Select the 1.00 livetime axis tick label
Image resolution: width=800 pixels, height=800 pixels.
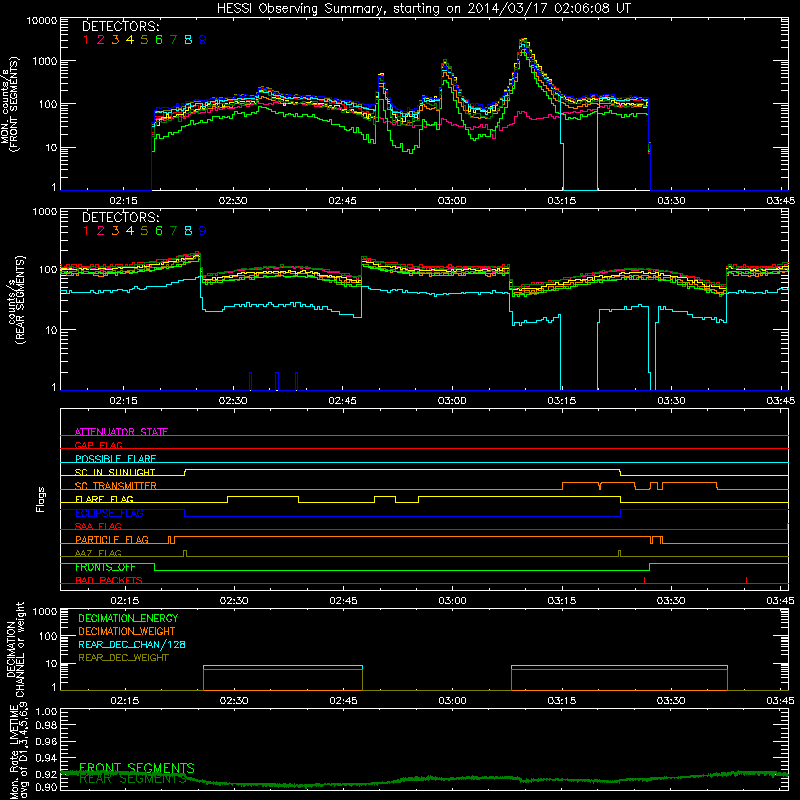[45, 711]
